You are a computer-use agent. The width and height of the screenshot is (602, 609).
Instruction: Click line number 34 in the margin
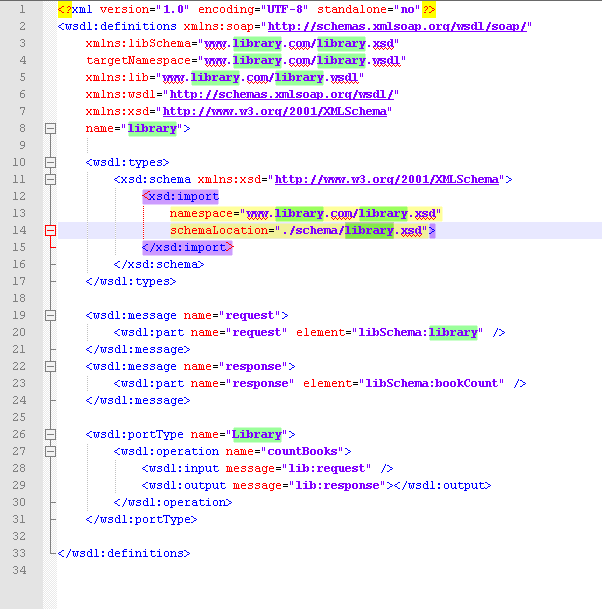pos(19,570)
